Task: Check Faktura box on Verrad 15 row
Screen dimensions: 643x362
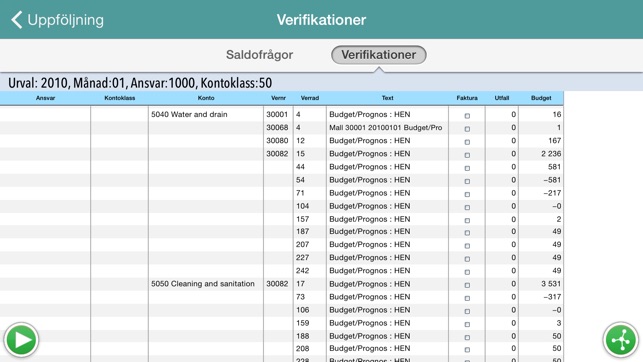Action: coord(467,155)
